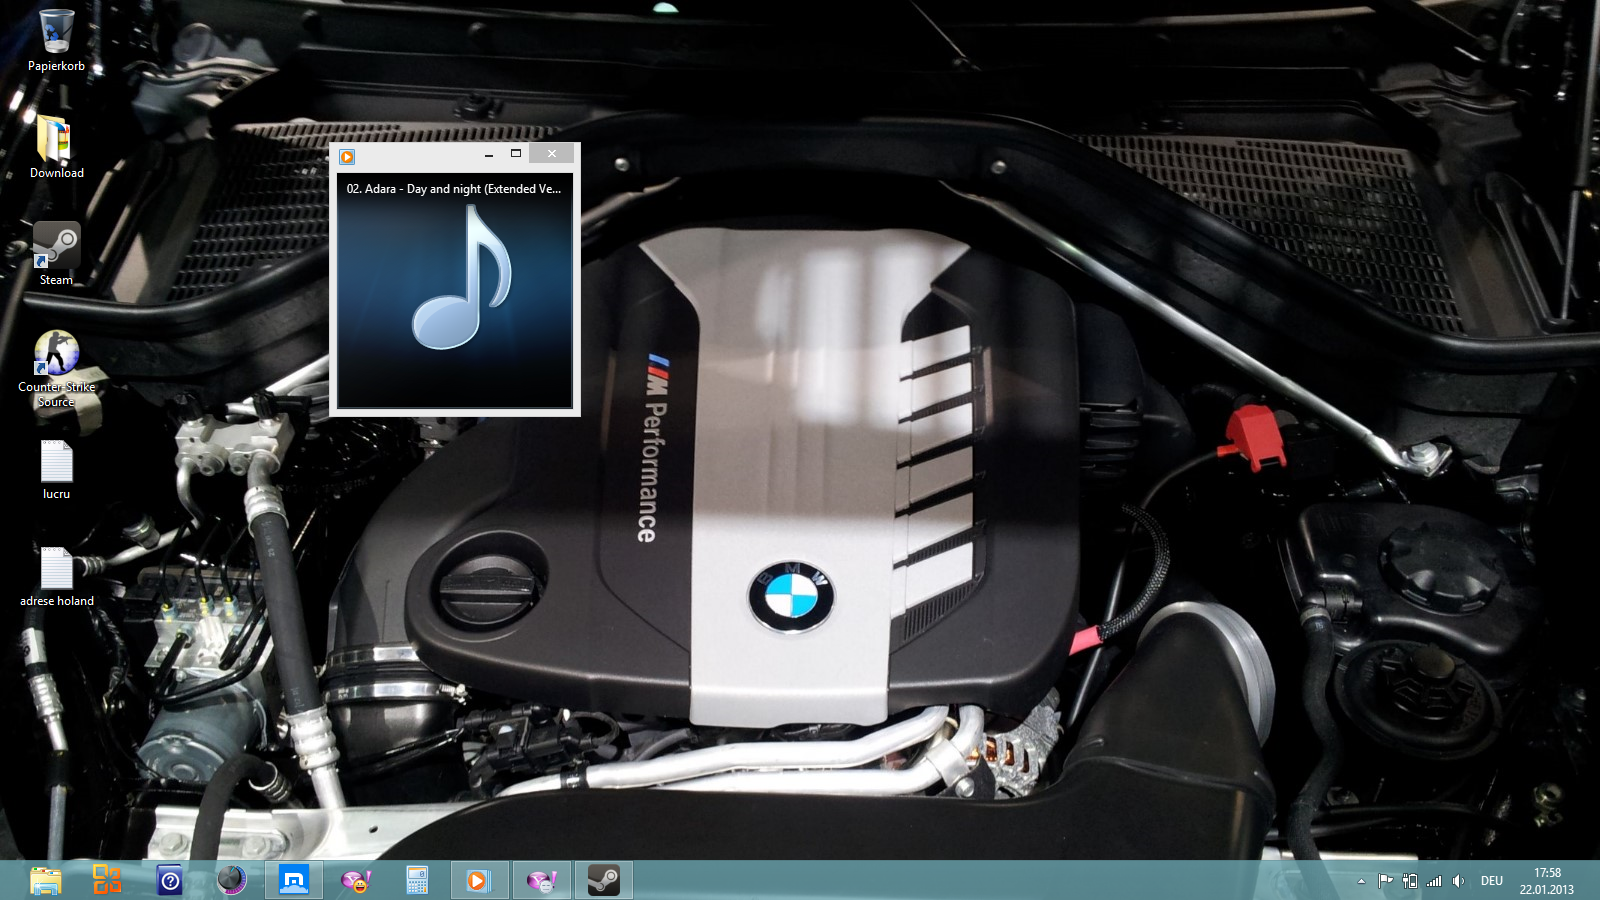Open the volume speaker tray icon

point(1458,881)
